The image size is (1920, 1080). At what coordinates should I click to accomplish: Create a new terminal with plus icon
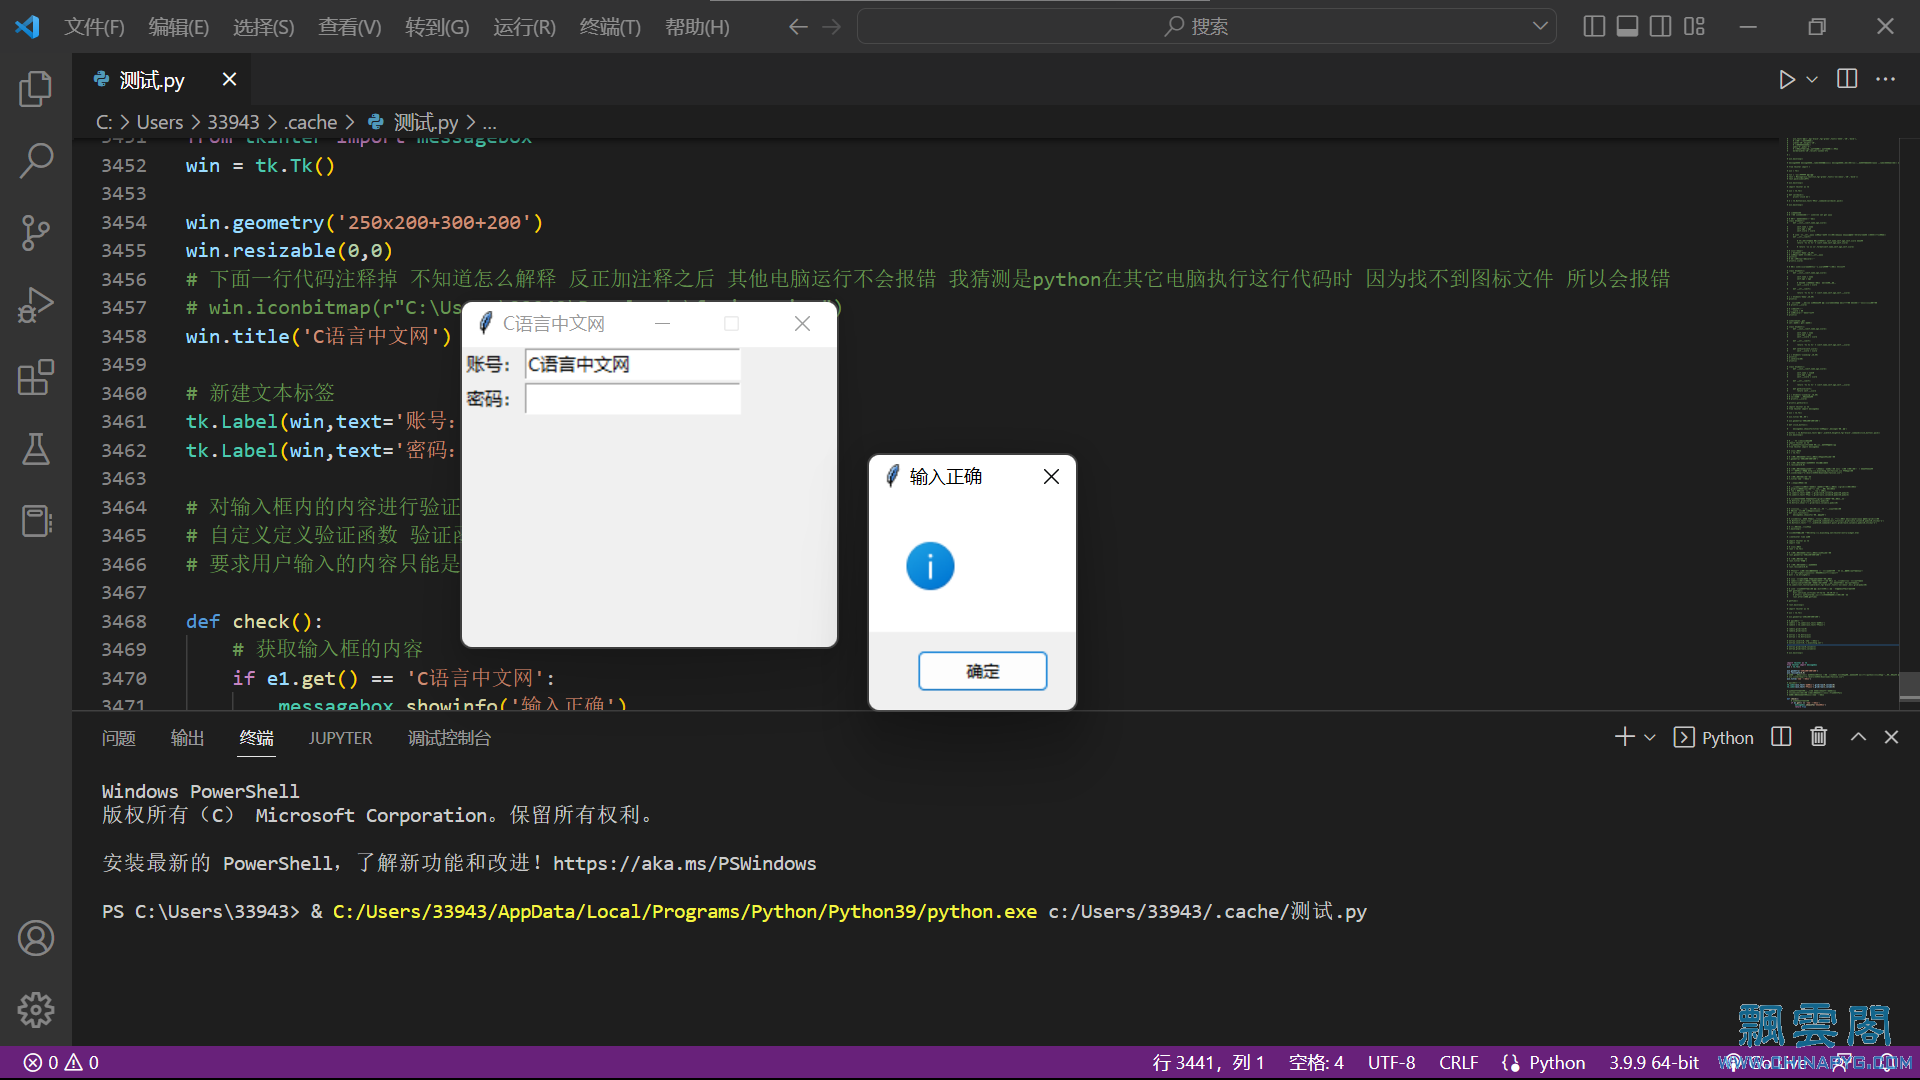coord(1624,737)
